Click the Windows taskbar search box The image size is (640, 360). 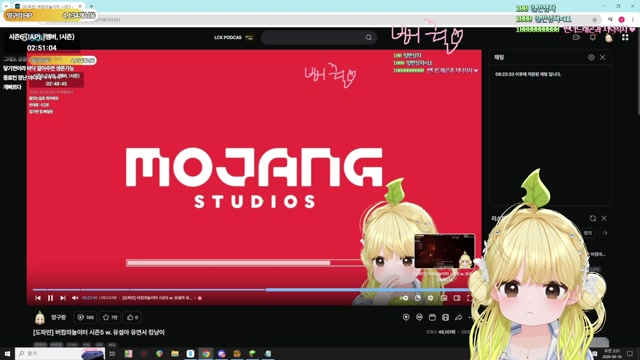[60, 353]
